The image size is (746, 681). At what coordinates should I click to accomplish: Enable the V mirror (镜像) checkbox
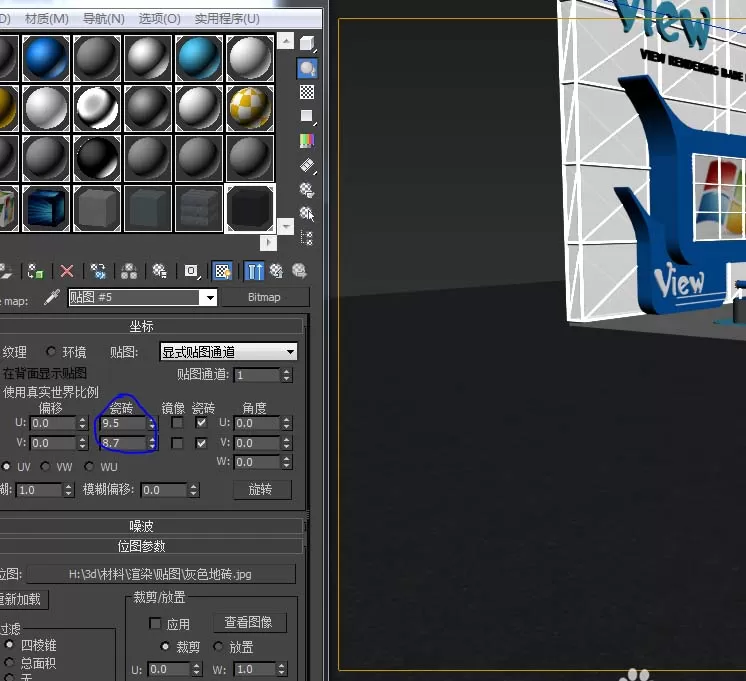(177, 443)
